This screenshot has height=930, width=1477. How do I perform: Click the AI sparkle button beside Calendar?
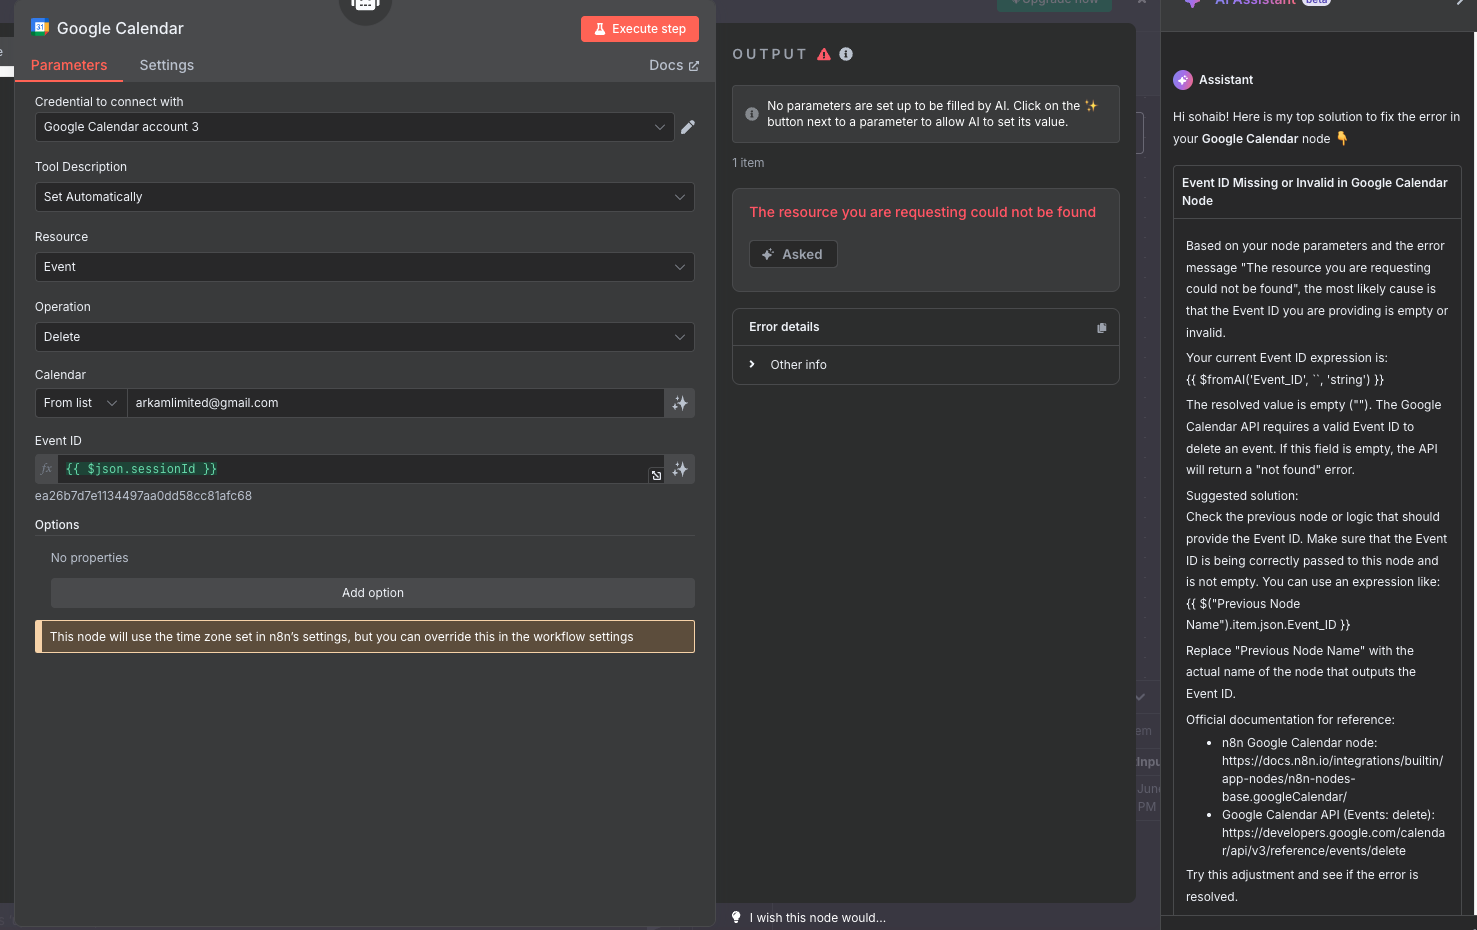(x=680, y=403)
